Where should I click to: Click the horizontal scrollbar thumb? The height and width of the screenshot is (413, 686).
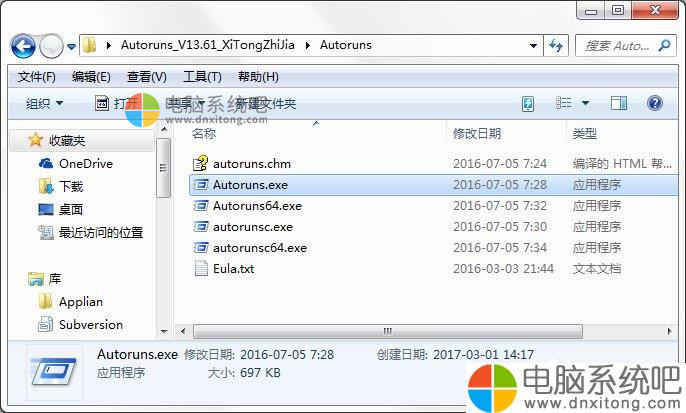pos(388,331)
